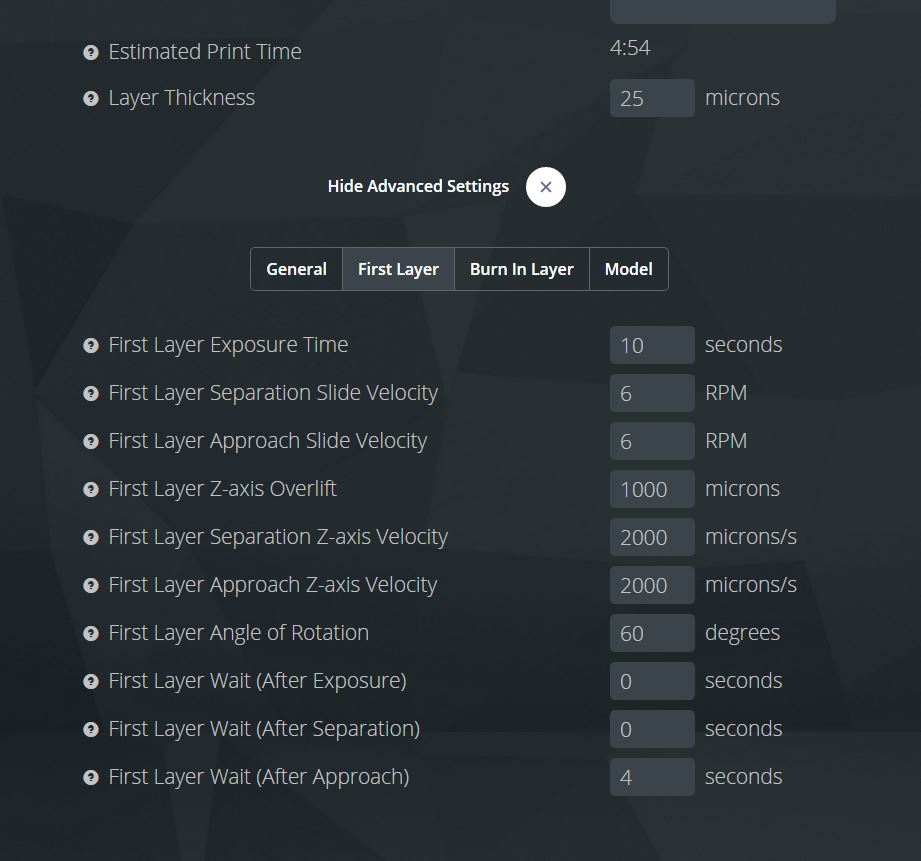Open help for First Layer Exposure Time
This screenshot has height=861, width=921.
click(x=91, y=345)
